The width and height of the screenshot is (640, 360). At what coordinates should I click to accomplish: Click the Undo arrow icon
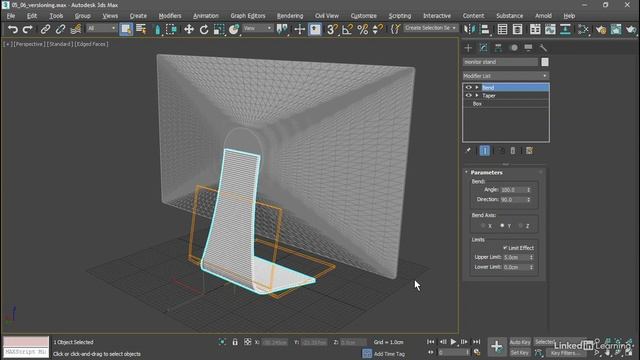tap(13, 29)
